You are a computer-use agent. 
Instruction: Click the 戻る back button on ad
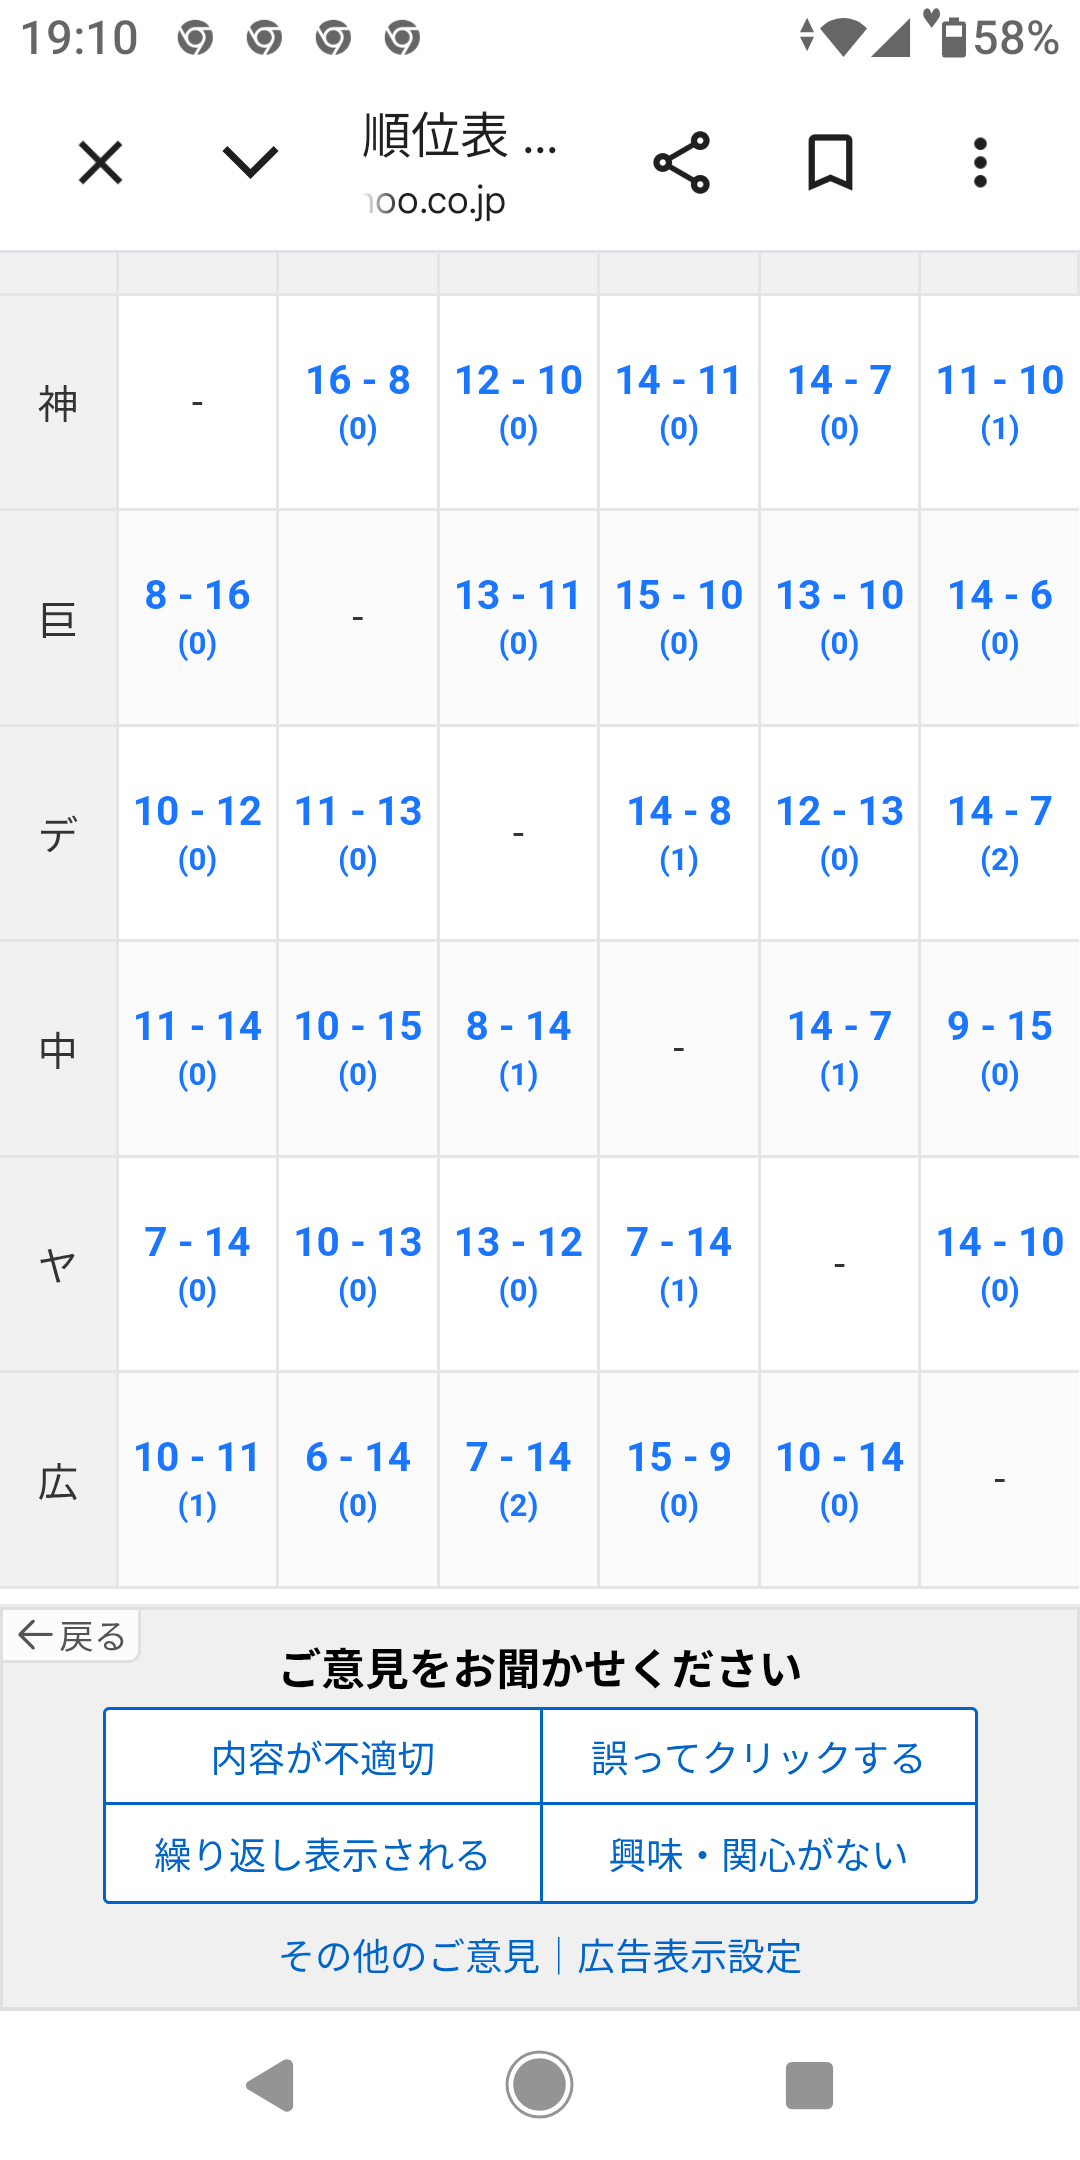point(71,1636)
